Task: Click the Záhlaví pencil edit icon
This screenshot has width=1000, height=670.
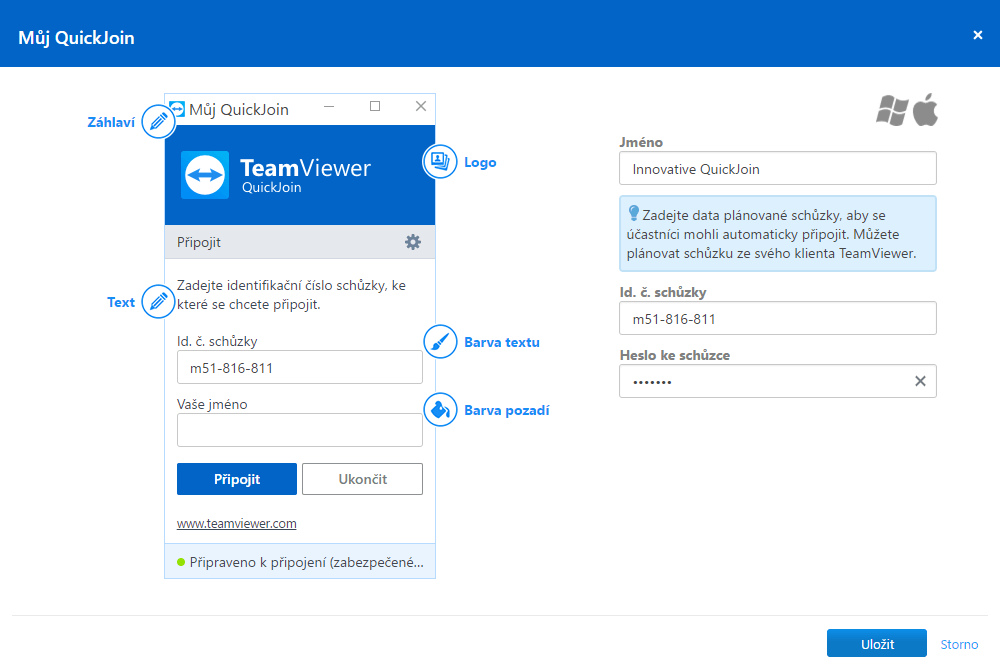Action: [x=158, y=121]
